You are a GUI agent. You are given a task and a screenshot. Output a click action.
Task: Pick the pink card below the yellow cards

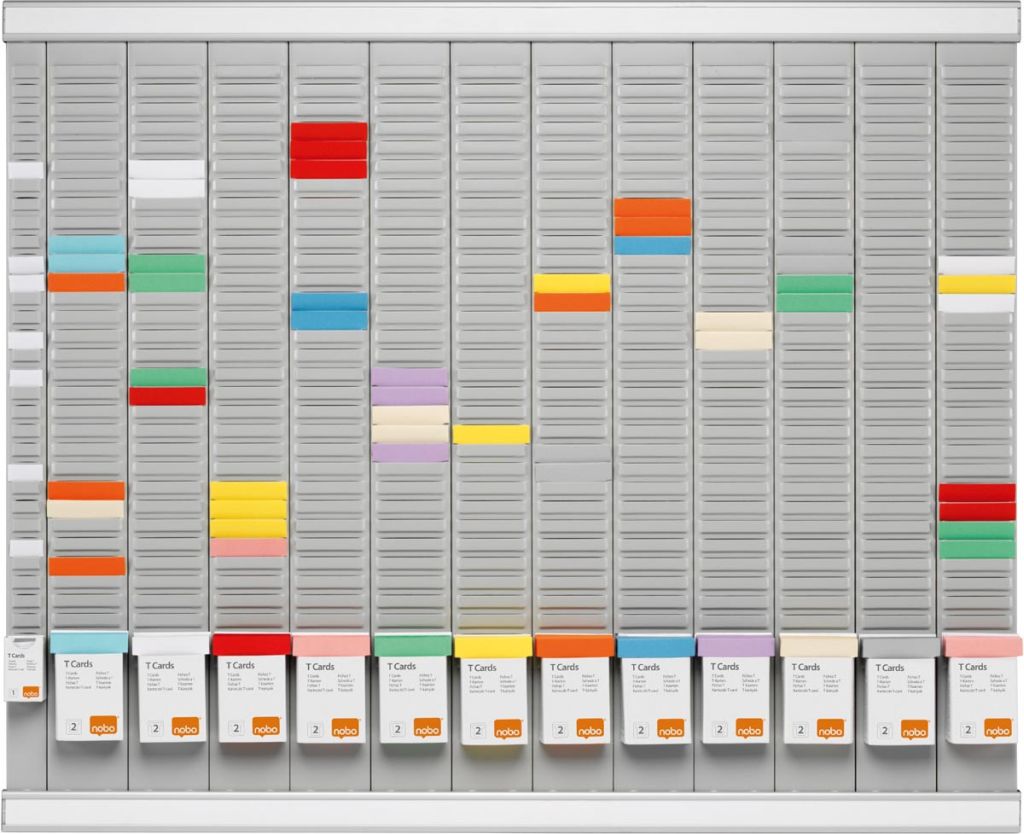[248, 547]
